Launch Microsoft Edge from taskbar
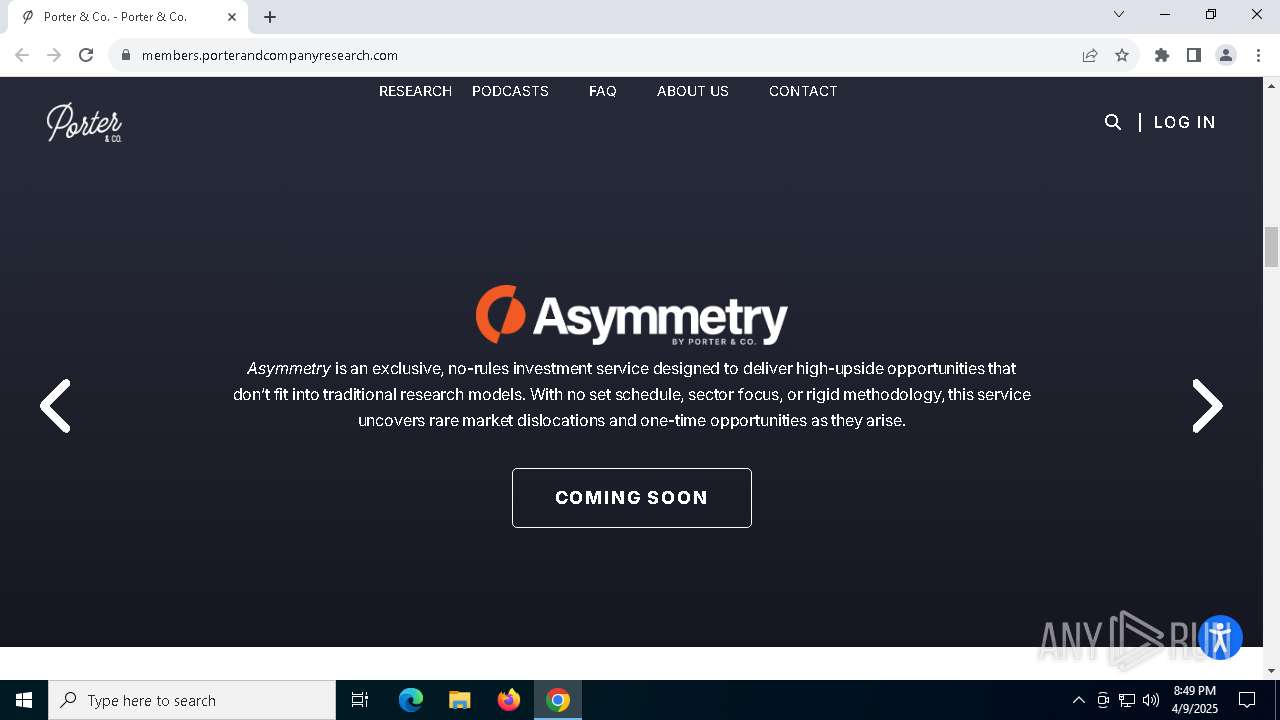Viewport: 1280px width, 720px height. pyautogui.click(x=411, y=700)
